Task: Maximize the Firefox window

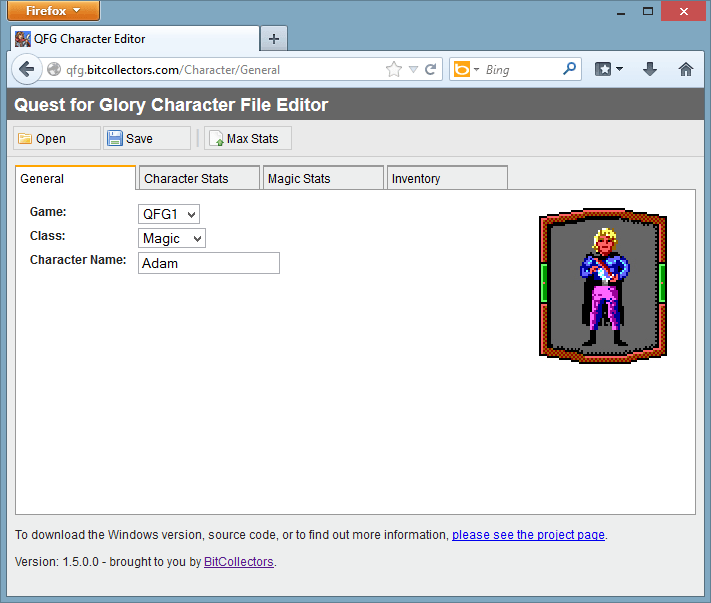Action: pos(648,11)
